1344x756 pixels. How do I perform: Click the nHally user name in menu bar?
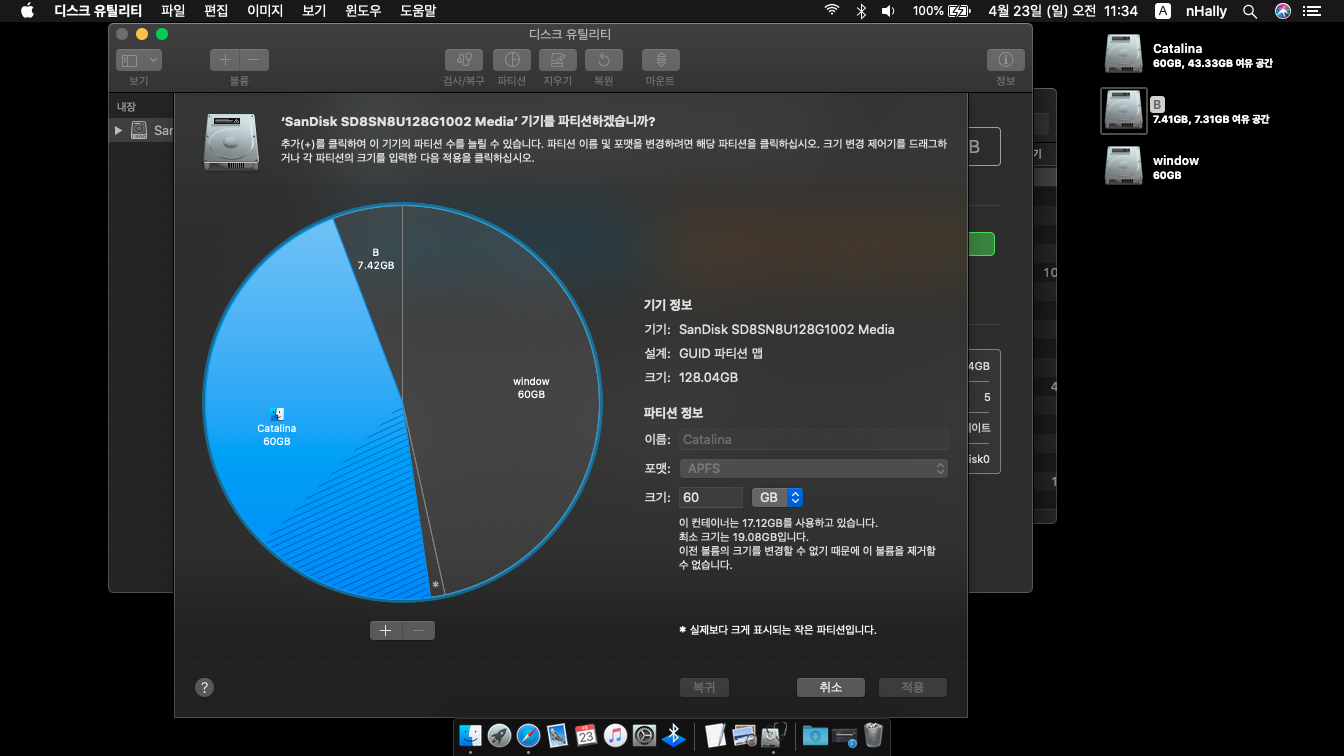click(x=1206, y=11)
